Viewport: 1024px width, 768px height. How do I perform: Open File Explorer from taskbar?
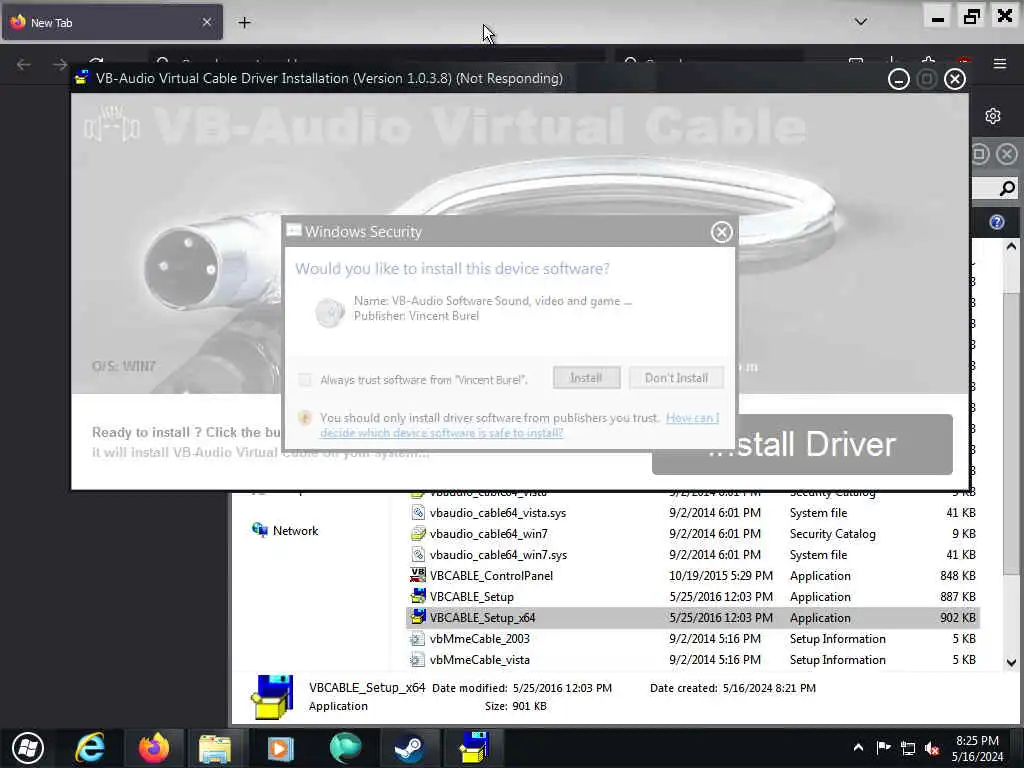click(x=216, y=748)
